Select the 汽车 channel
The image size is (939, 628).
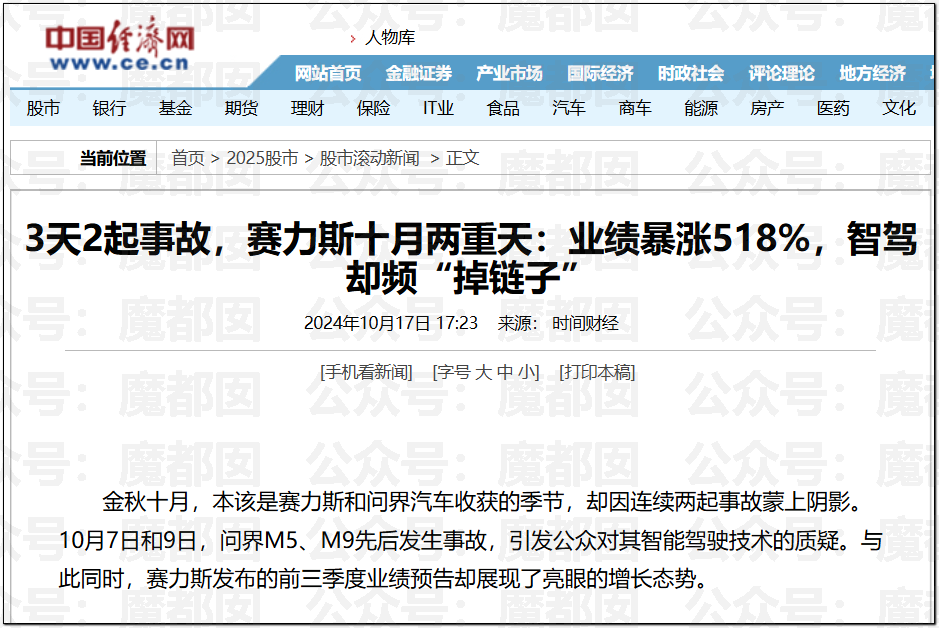[x=569, y=108]
